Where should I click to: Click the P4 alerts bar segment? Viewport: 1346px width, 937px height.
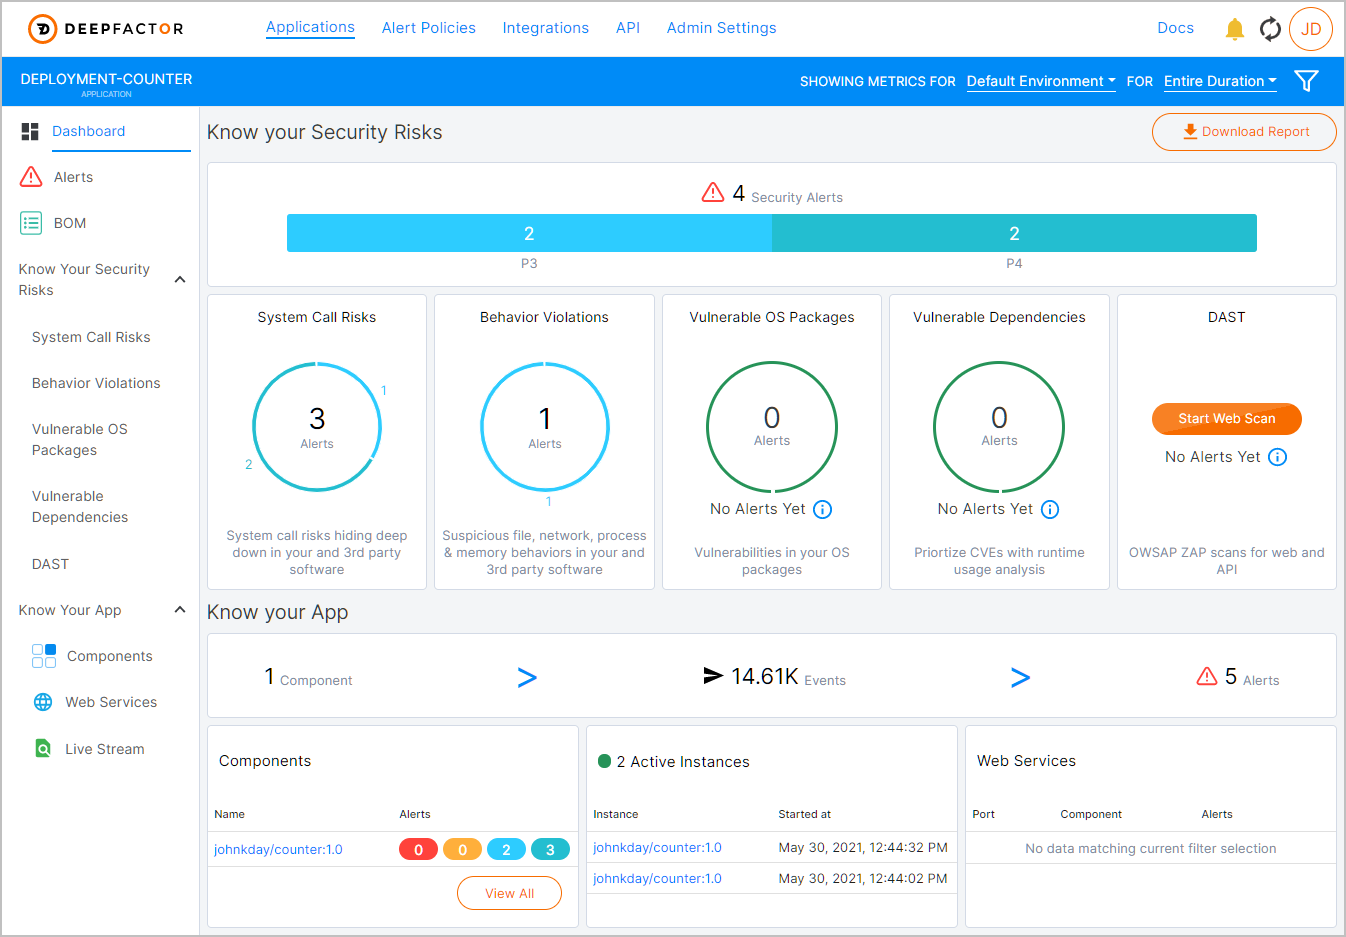(1014, 233)
